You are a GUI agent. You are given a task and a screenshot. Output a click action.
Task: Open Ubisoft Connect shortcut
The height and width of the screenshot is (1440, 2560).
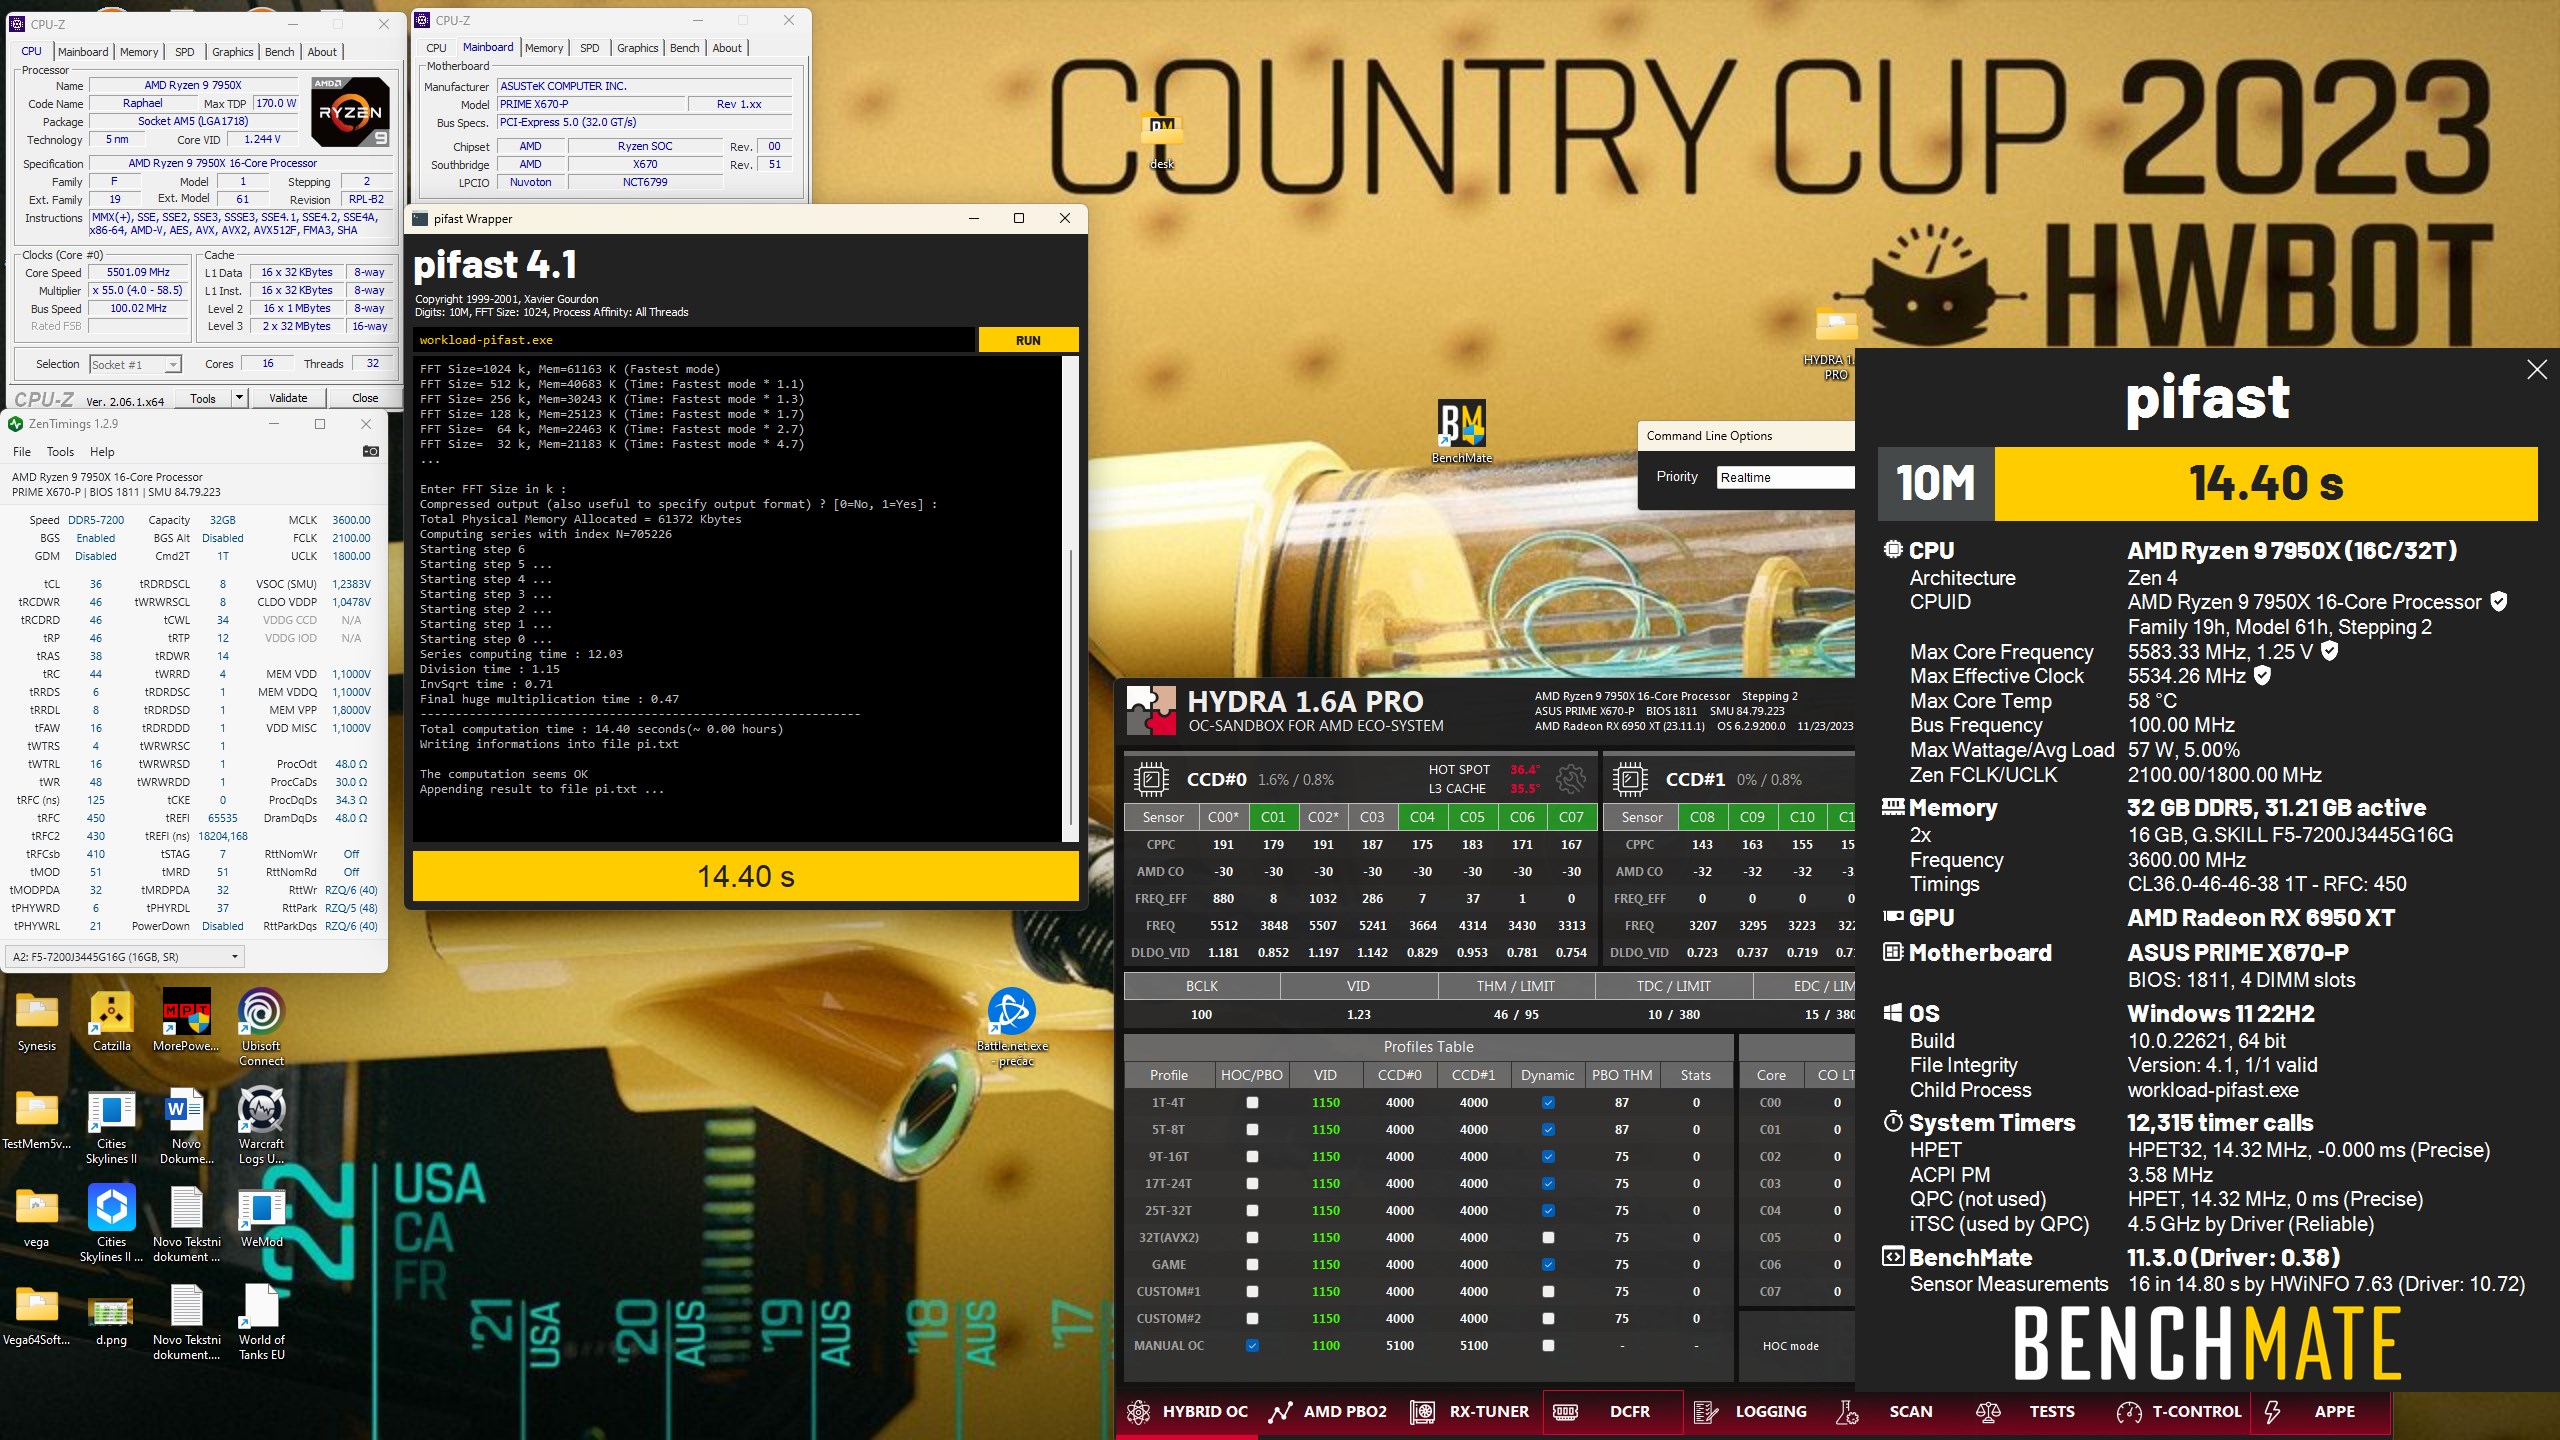tap(261, 1028)
